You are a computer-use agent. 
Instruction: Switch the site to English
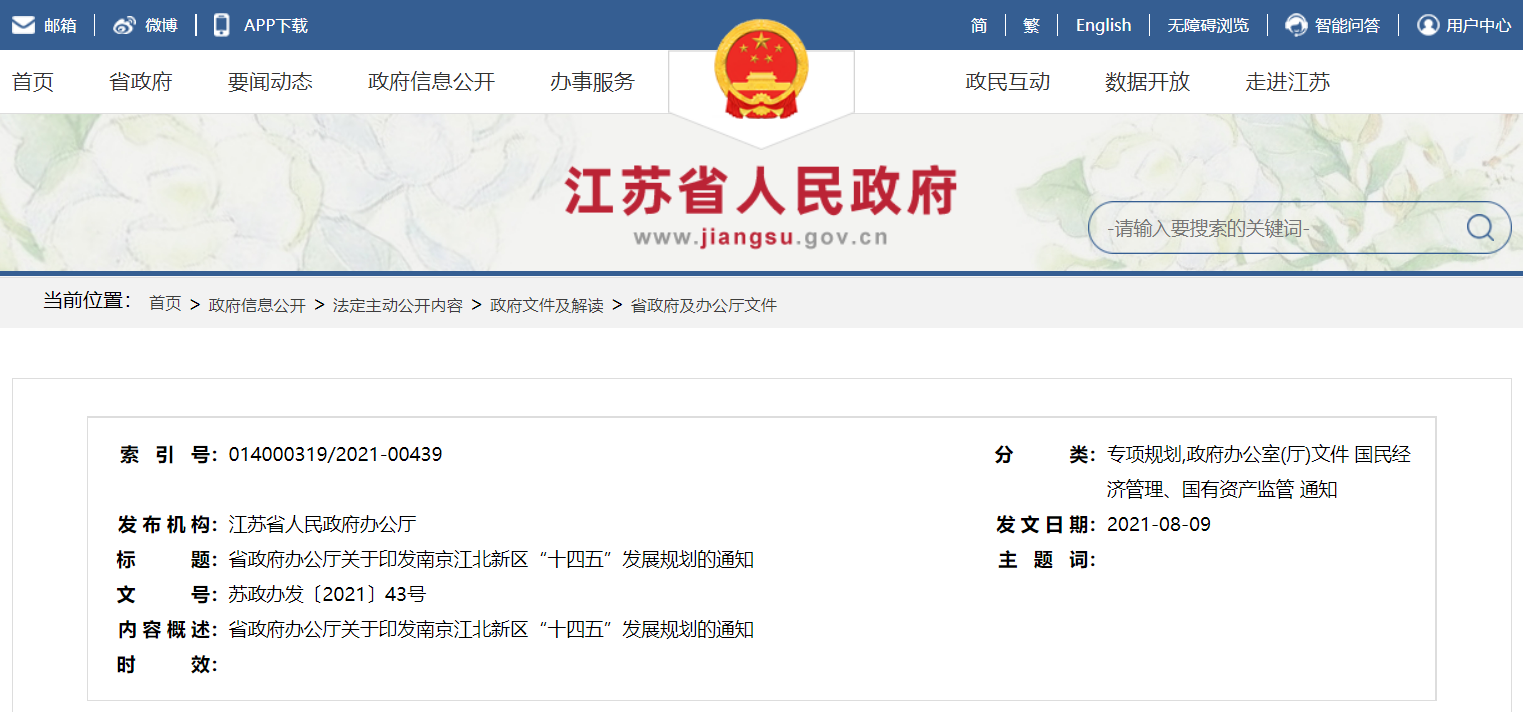(1103, 25)
